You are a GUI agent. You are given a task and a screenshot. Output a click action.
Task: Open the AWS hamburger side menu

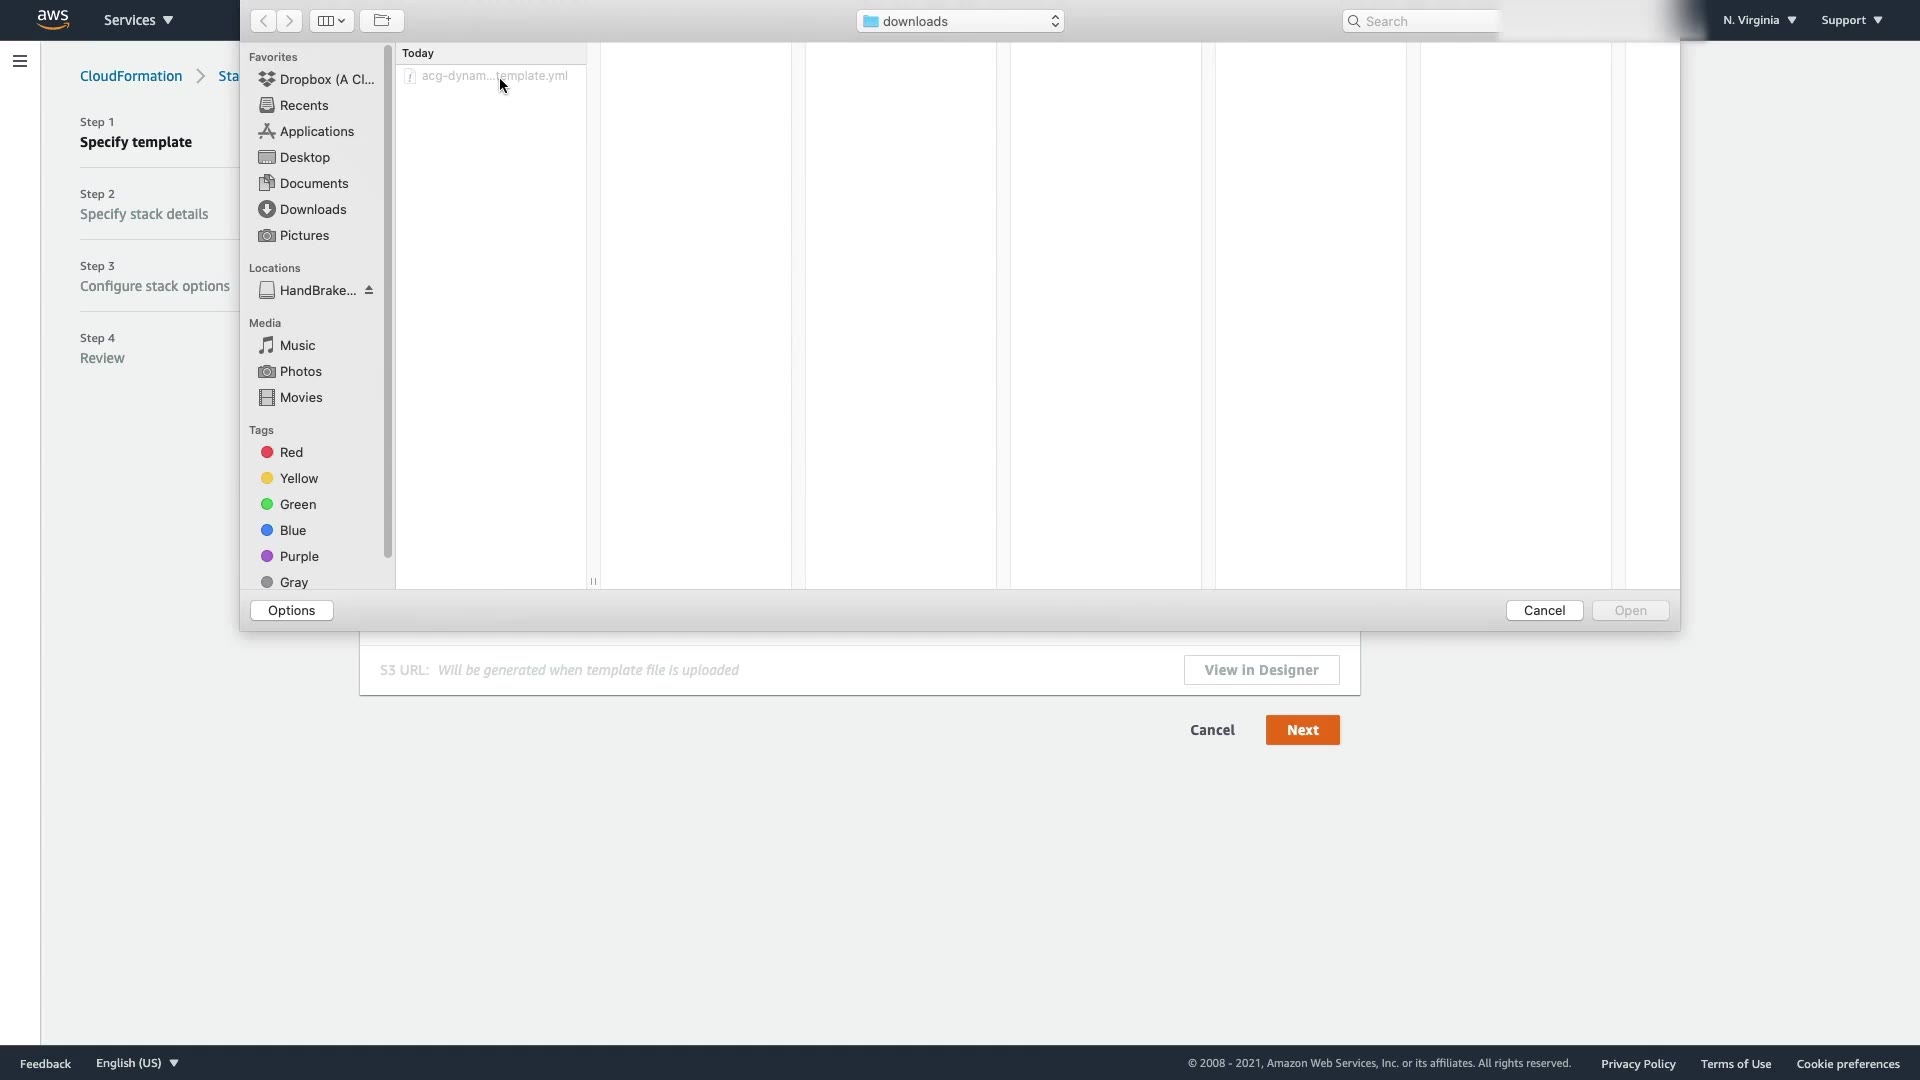coord(20,62)
